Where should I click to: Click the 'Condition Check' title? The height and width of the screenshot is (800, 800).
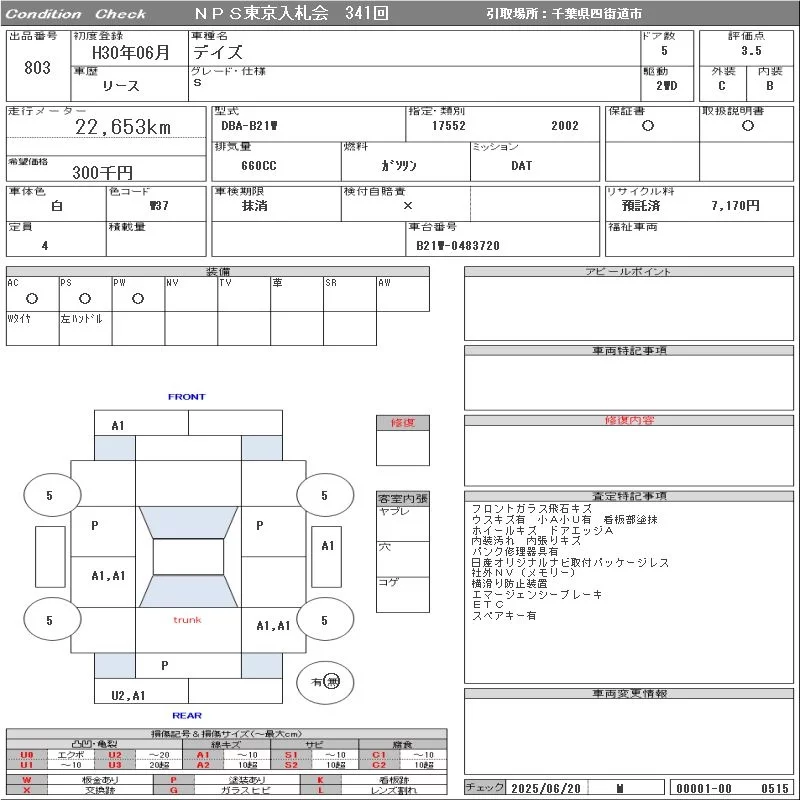click(76, 14)
